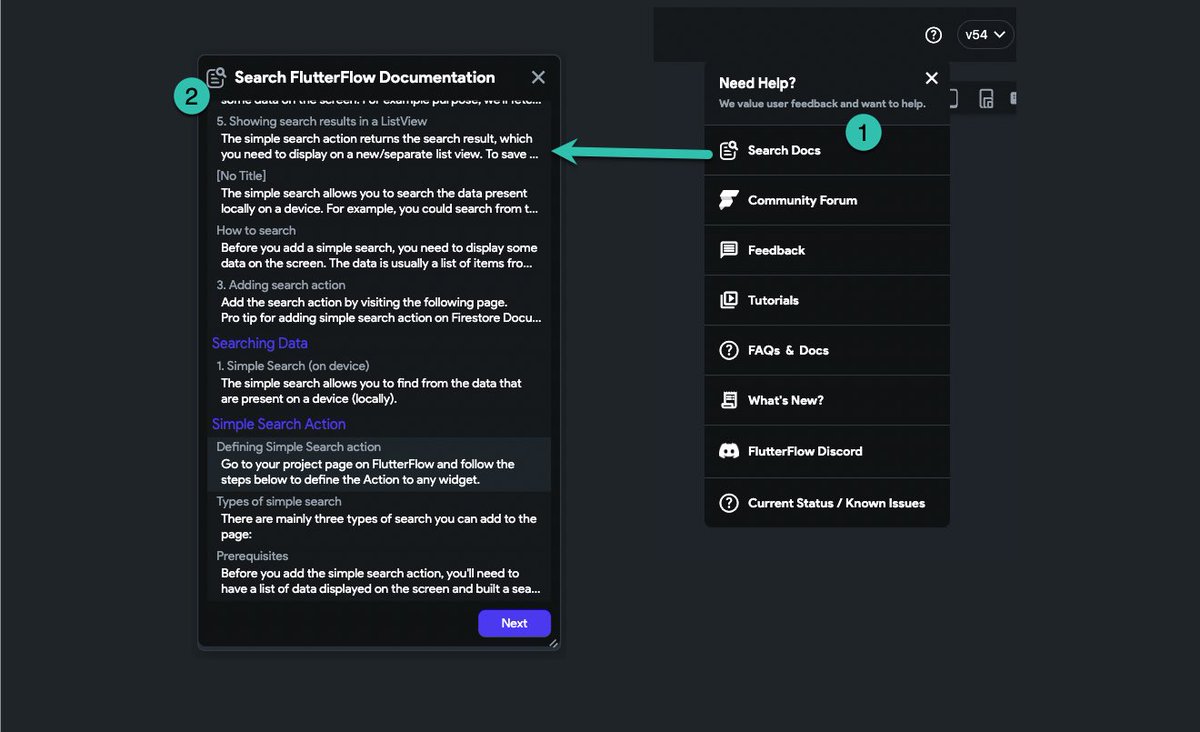The height and width of the screenshot is (732, 1200).
Task: Select result '5. Showing search results in a ListView'
Action: tap(379, 138)
